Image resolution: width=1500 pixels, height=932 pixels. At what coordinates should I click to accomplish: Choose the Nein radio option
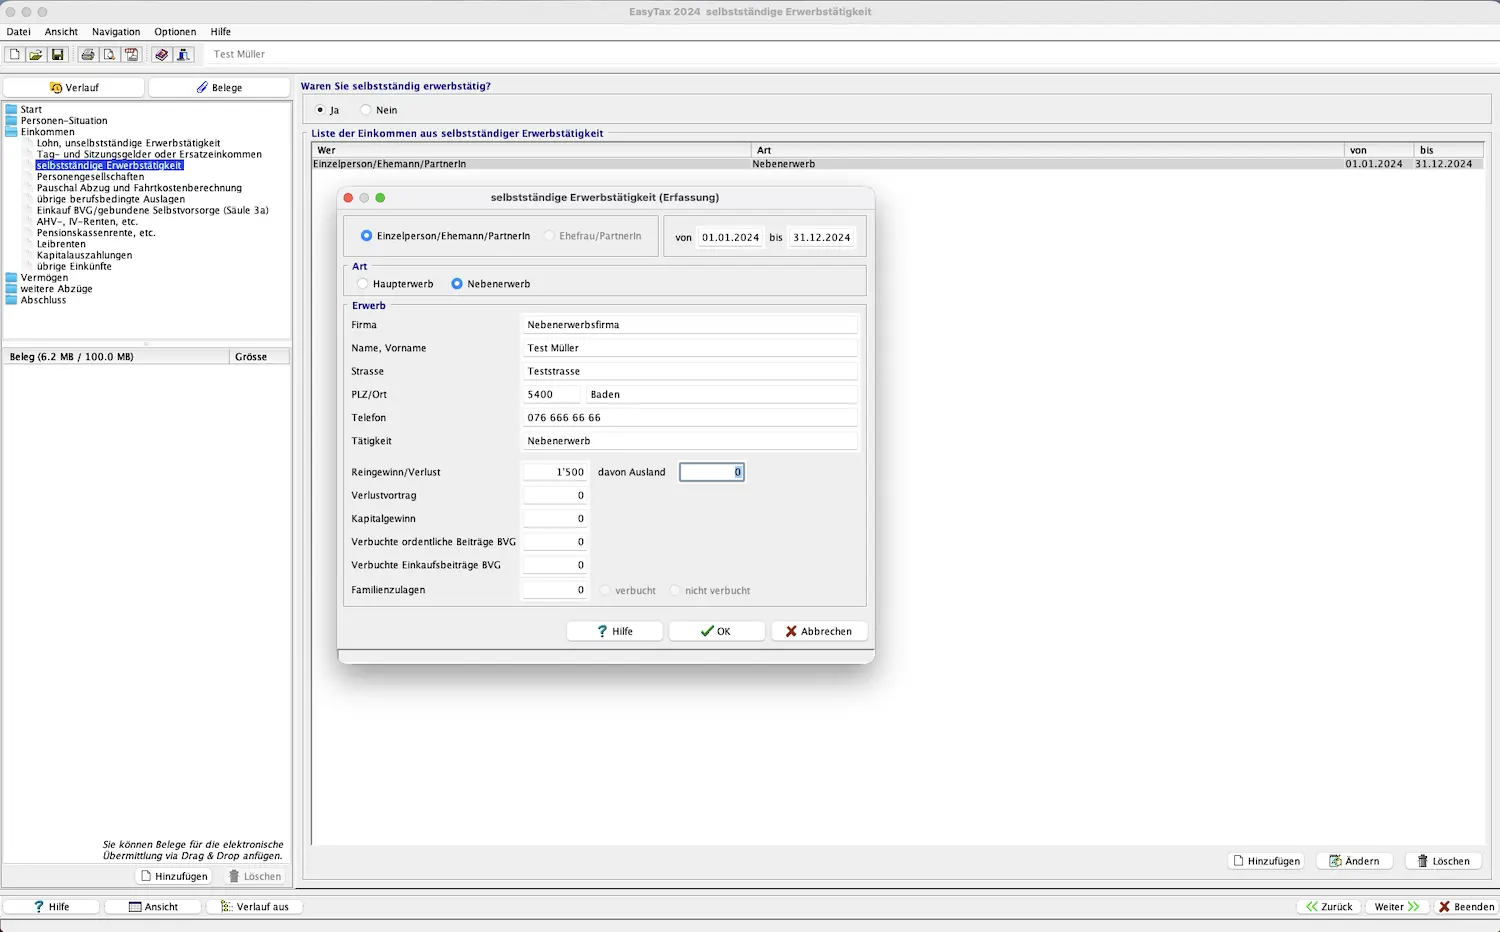tap(366, 110)
